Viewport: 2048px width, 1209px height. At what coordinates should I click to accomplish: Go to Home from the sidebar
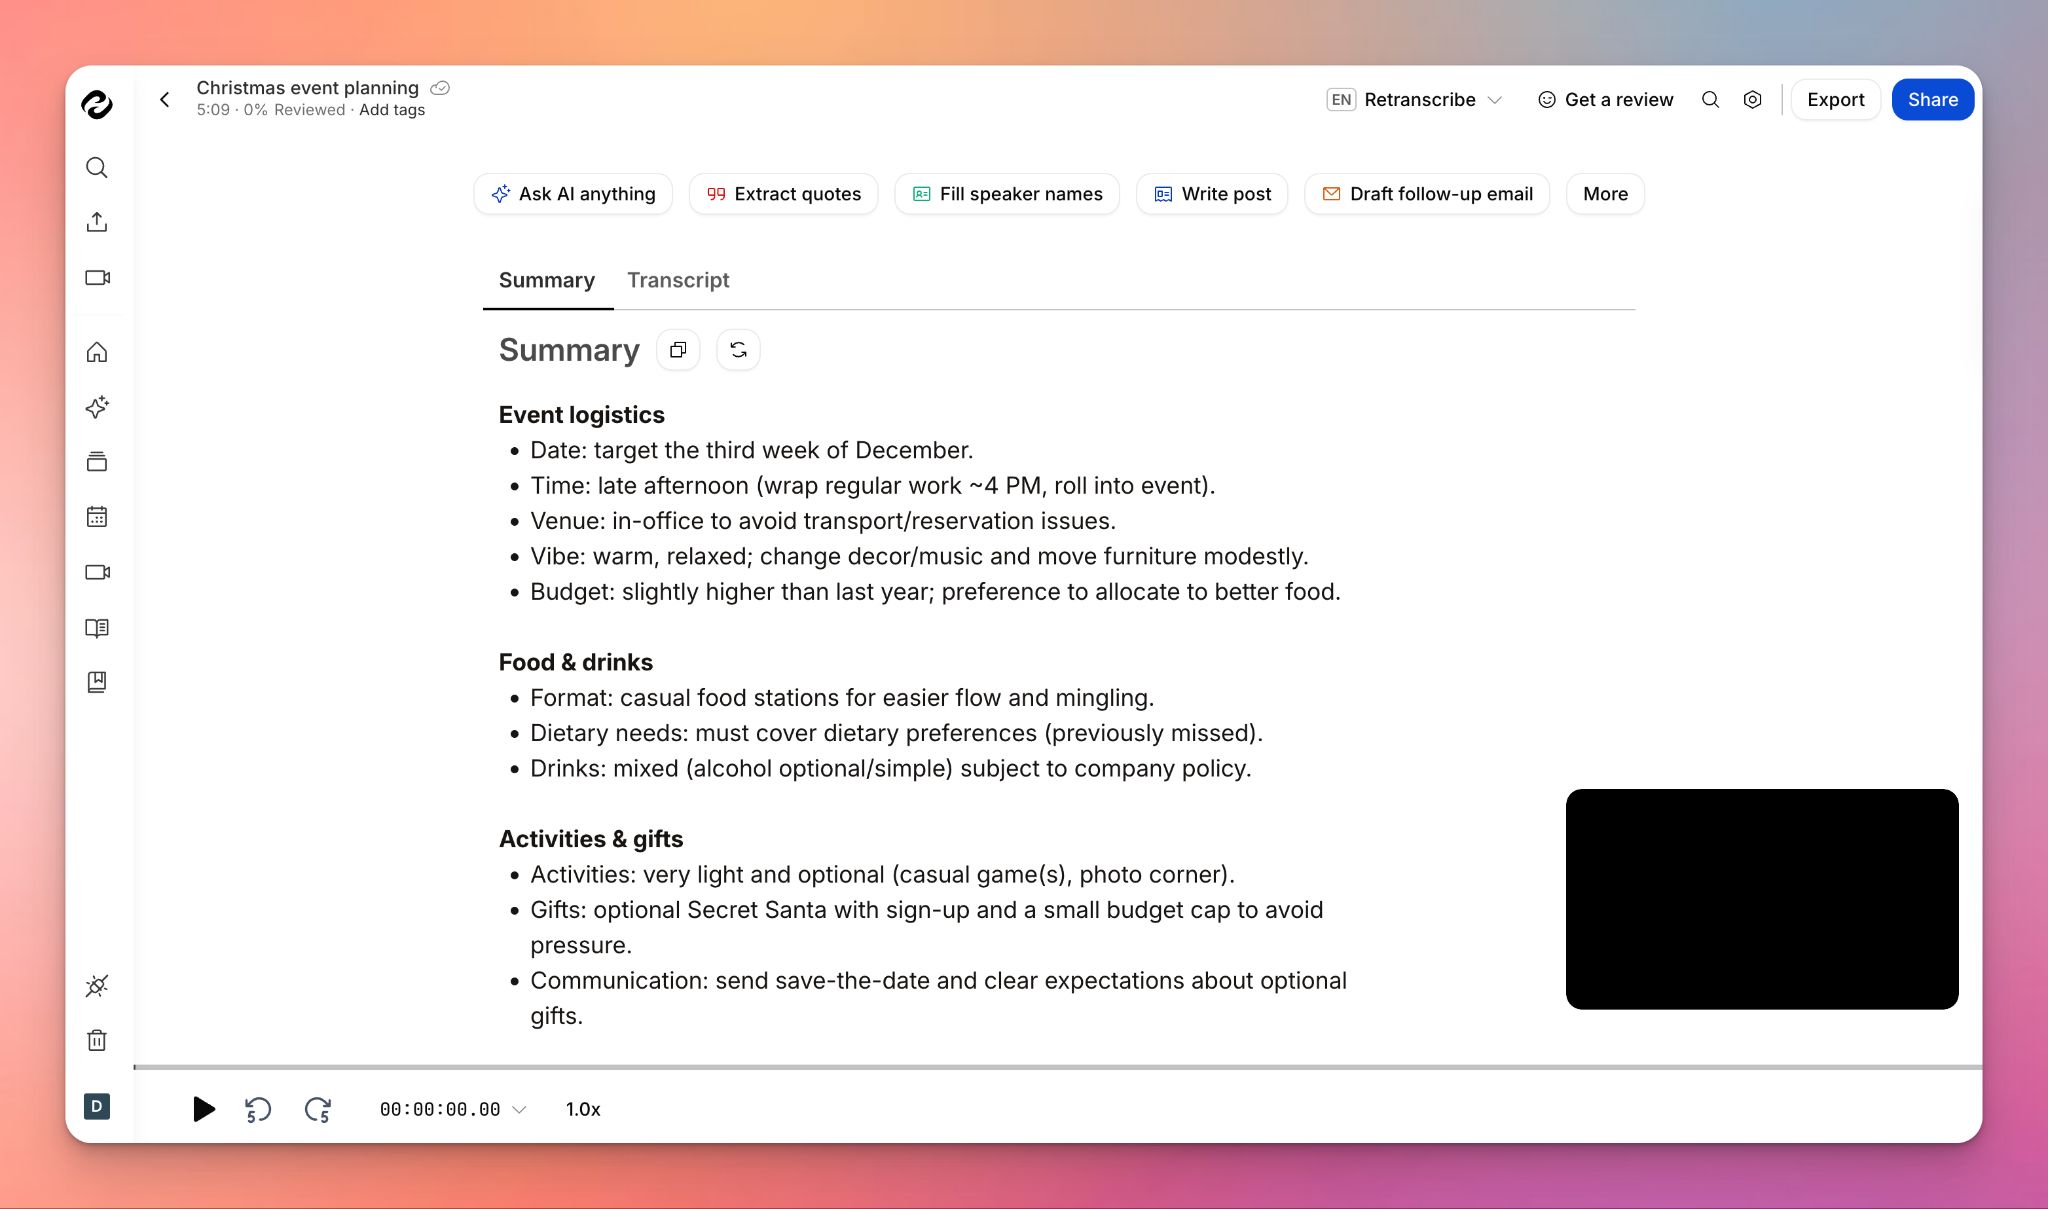point(96,351)
